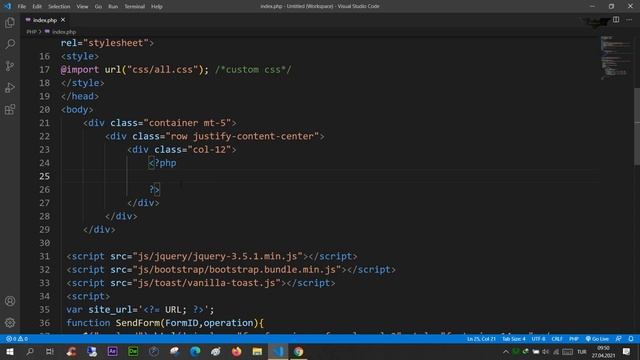Click Ln 25, Col 21 in status bar

(481, 339)
